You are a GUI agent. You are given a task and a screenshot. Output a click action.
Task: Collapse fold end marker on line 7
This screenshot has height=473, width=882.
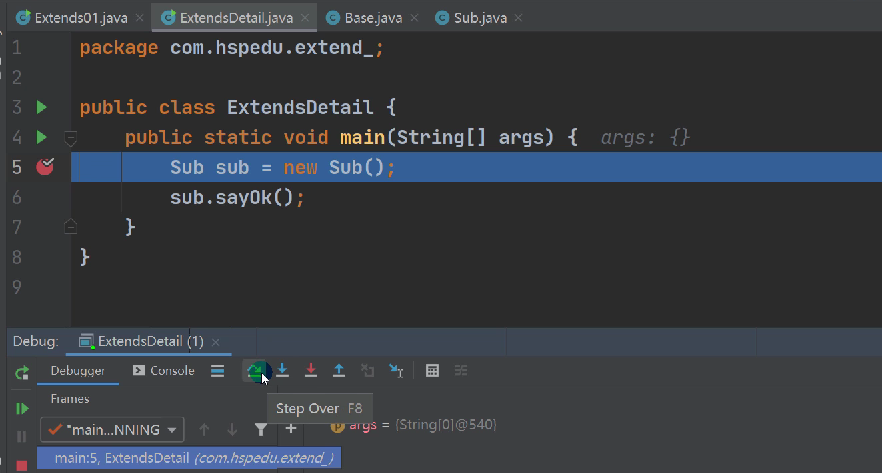(70, 227)
